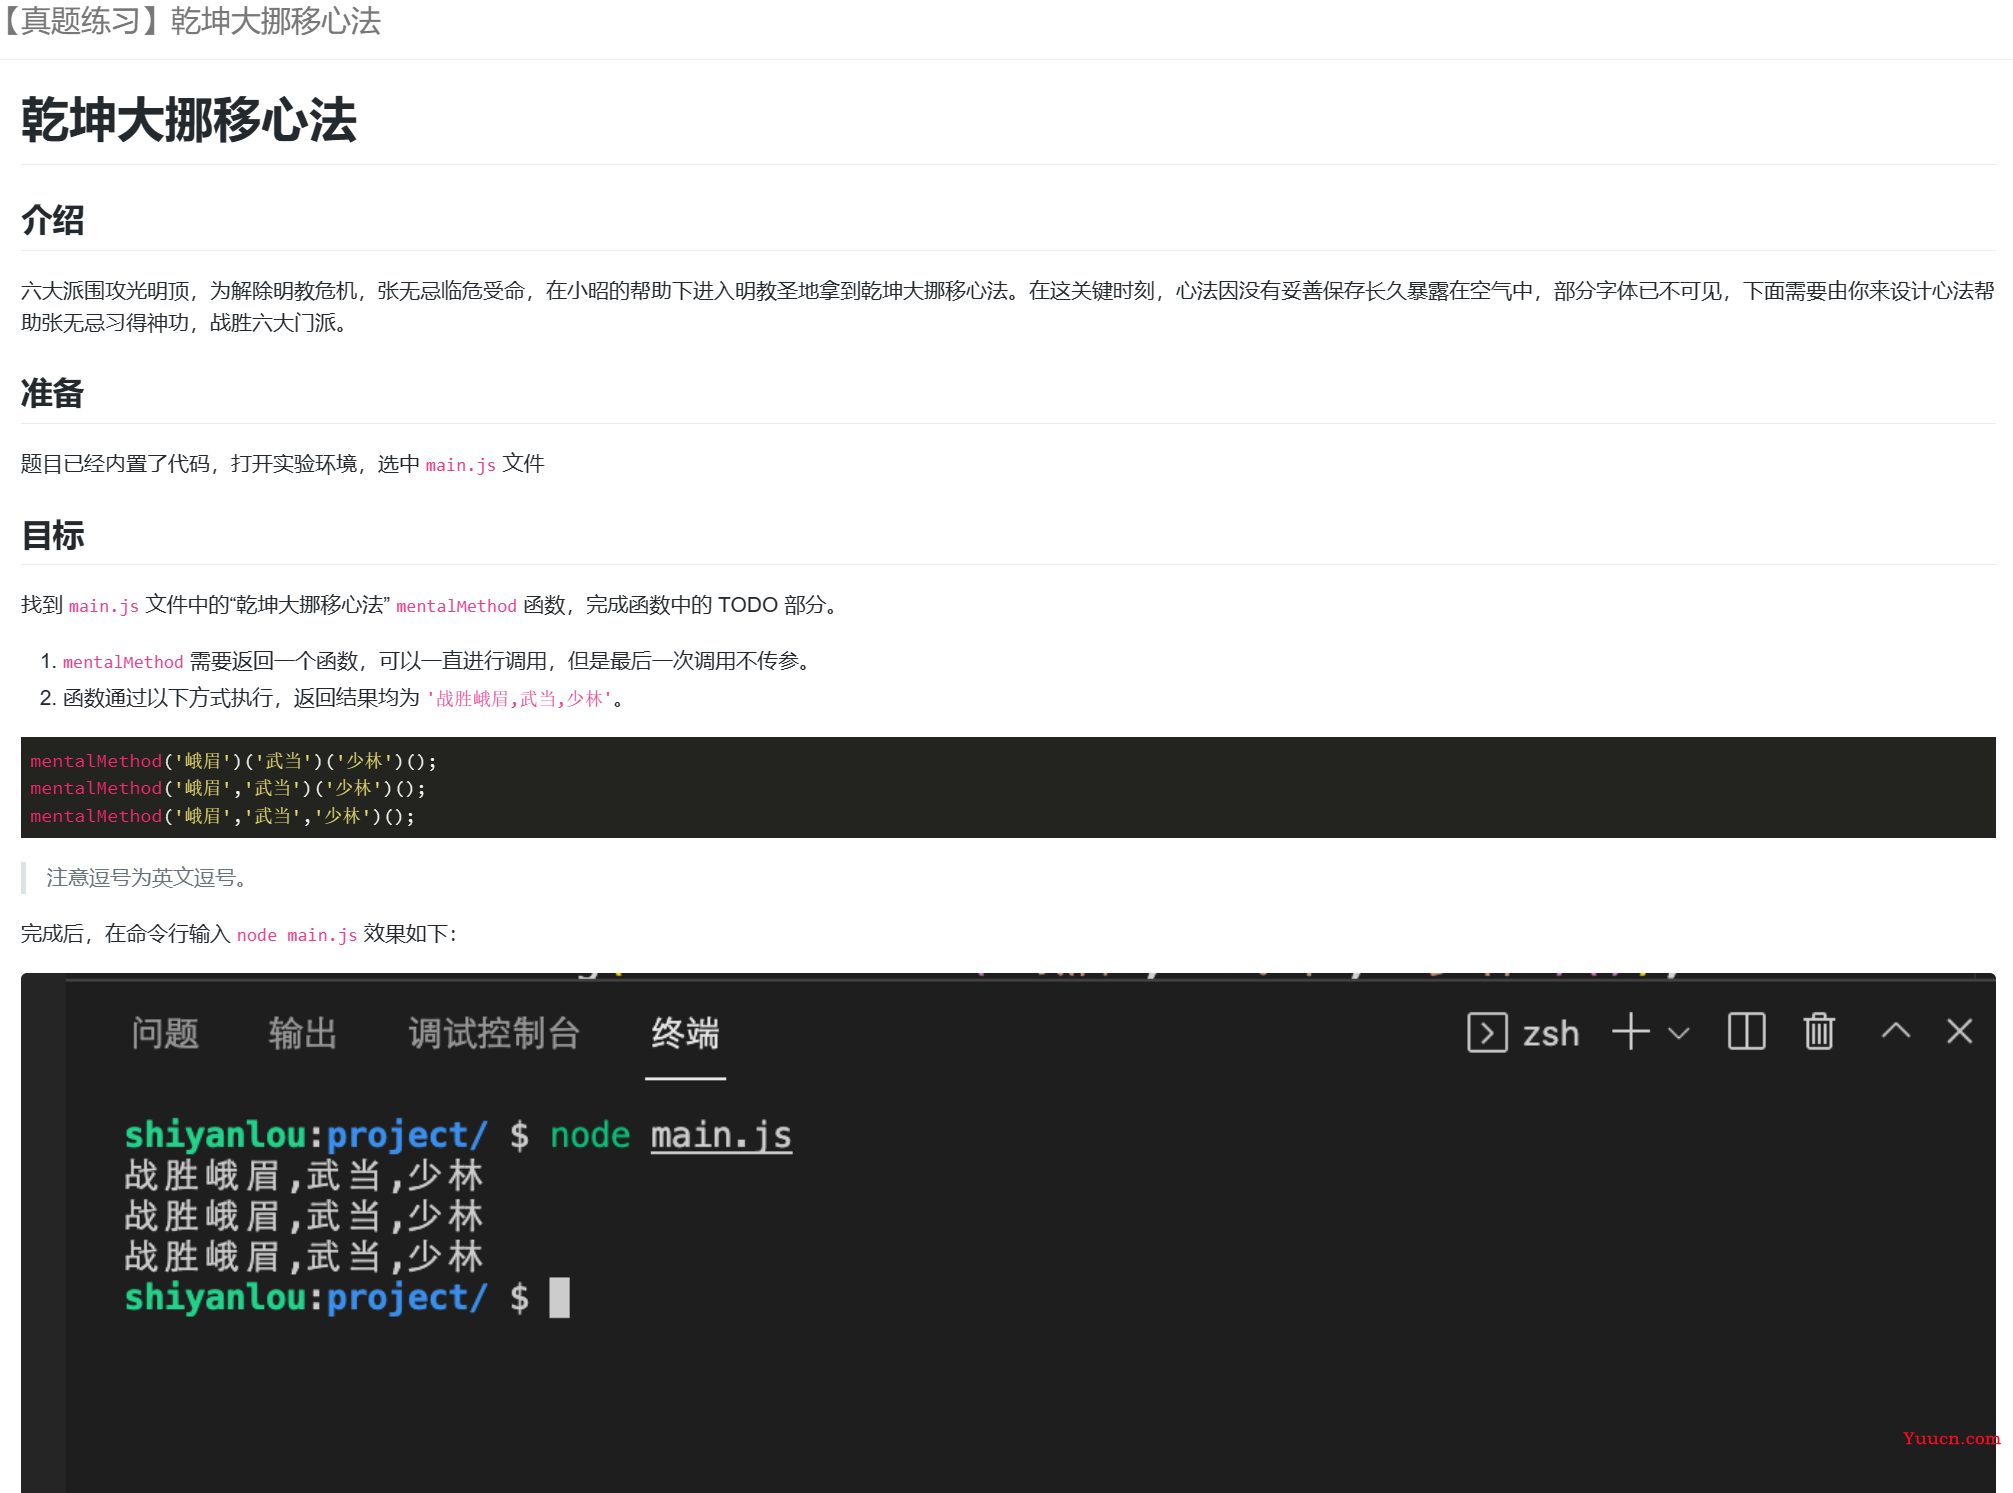This screenshot has width=2013, height=1493.
Task: Click the underlined main.js in the terminal command
Action: (x=721, y=1136)
